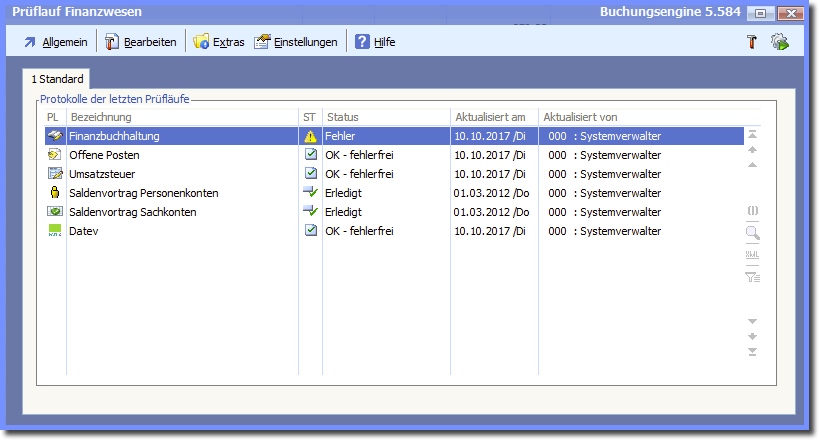Click the yellow warning icon for Finanzbuchhaltung
This screenshot has height=440, width=819.
point(310,136)
